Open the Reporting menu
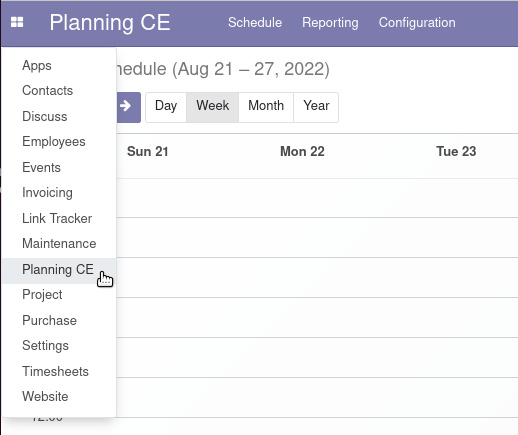 [x=330, y=22]
